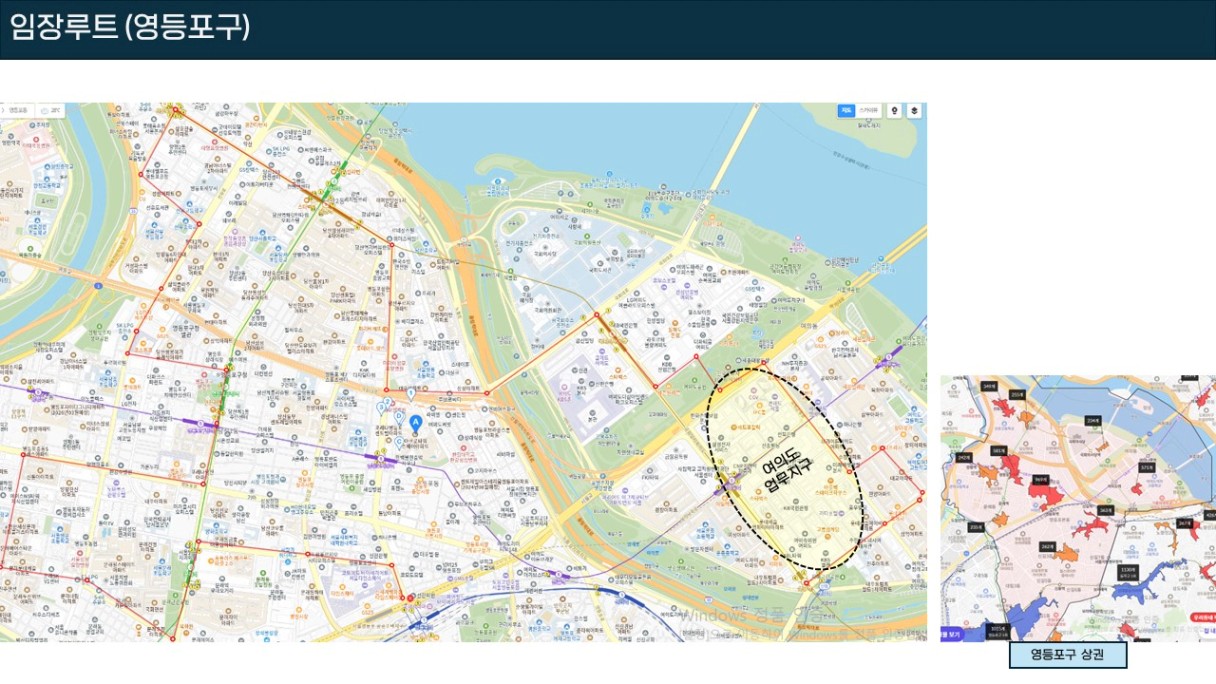Click the purple 보기 button on district map
This screenshot has height=684, width=1216.
coord(952,633)
